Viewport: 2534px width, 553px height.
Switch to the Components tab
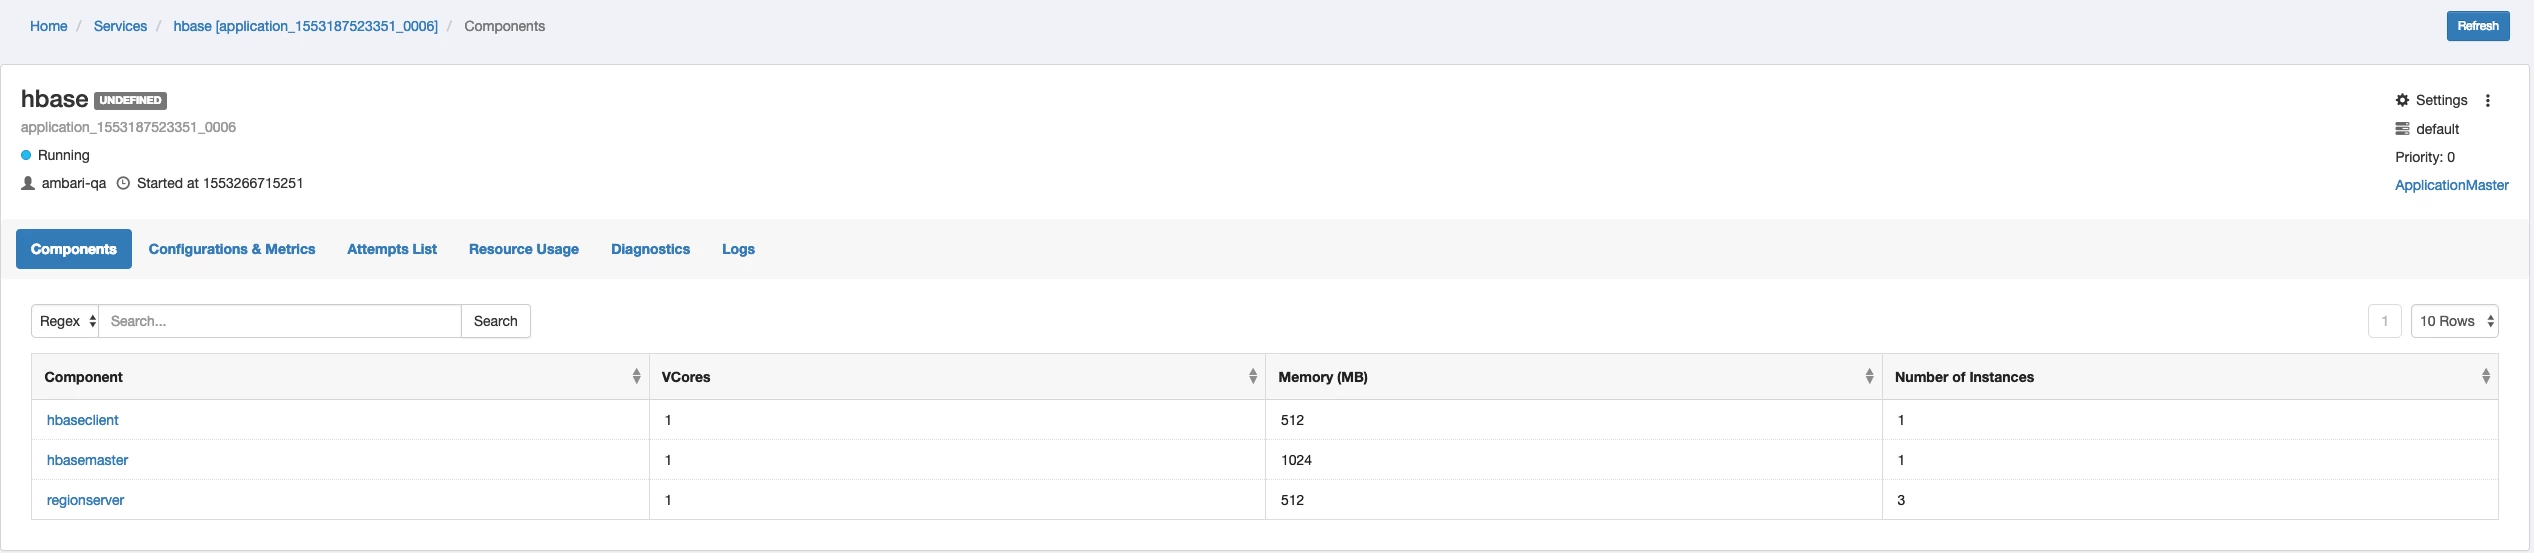click(x=74, y=249)
